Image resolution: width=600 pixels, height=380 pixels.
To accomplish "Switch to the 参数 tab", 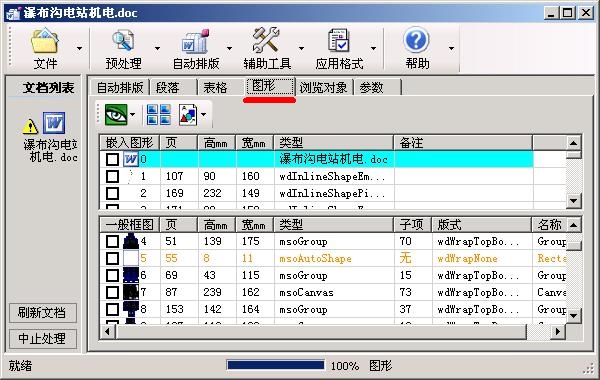I will [377, 88].
